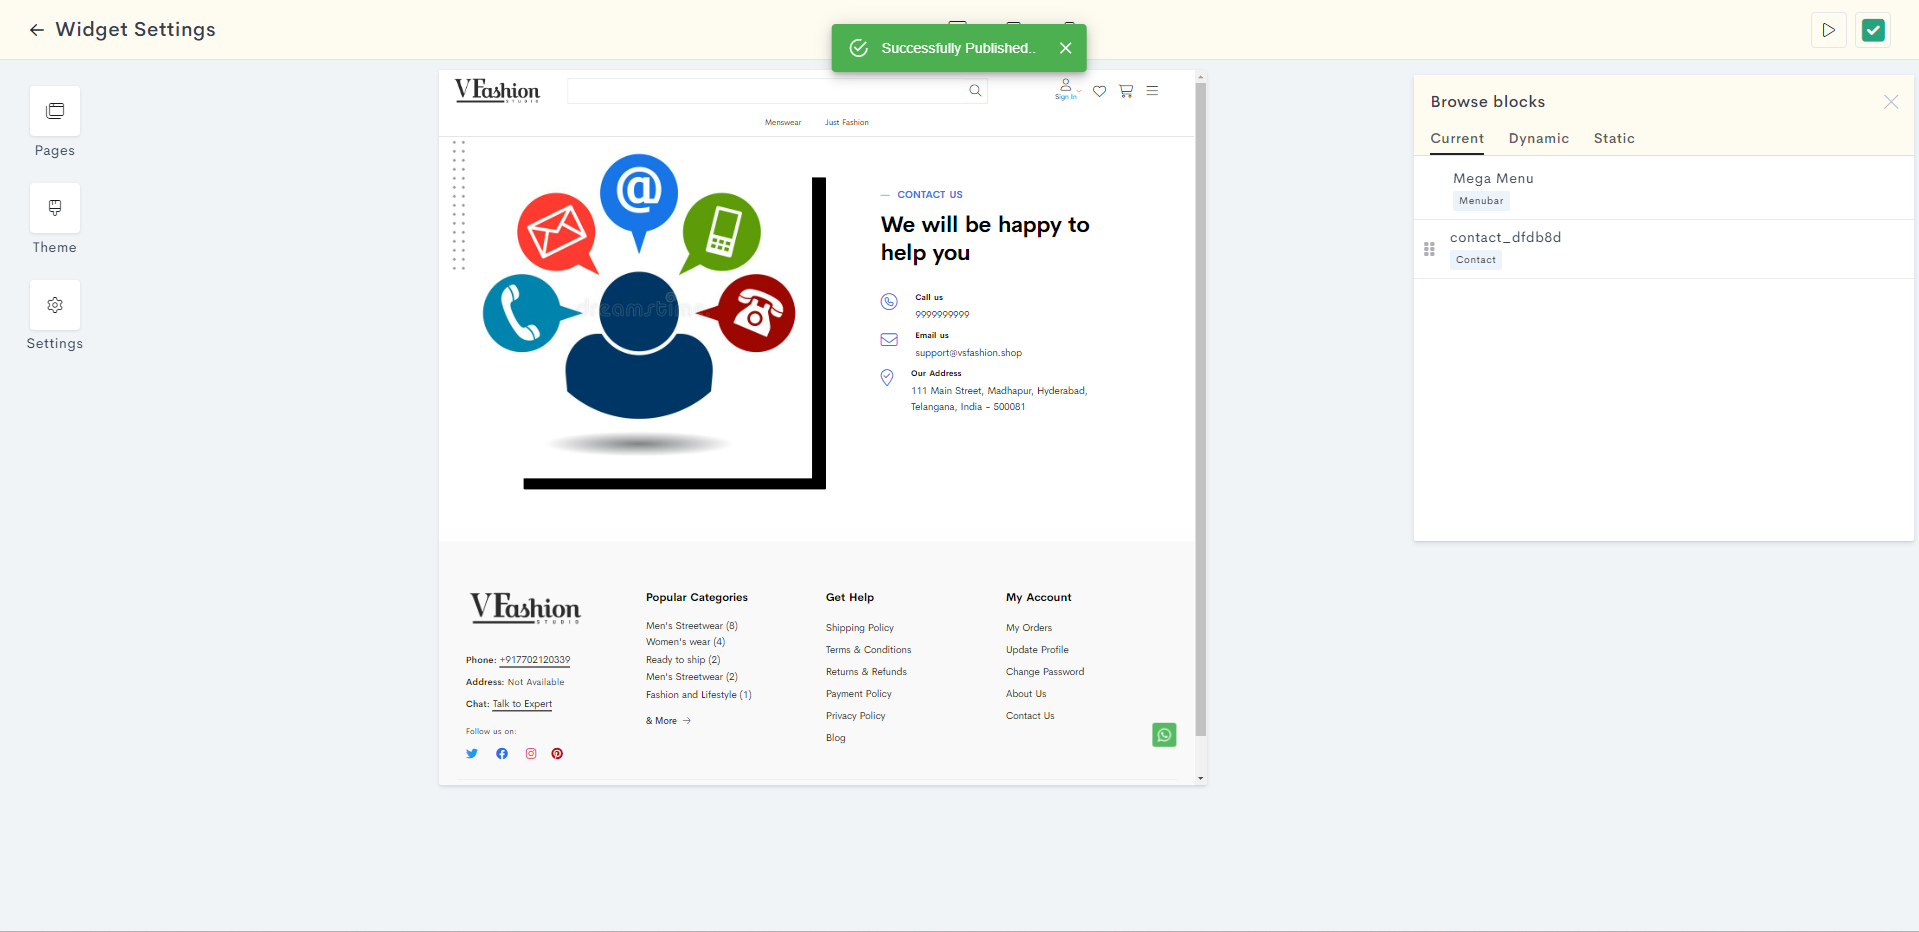This screenshot has height=932, width=1919.
Task: Click the VFashion logo in header
Action: 497,91
